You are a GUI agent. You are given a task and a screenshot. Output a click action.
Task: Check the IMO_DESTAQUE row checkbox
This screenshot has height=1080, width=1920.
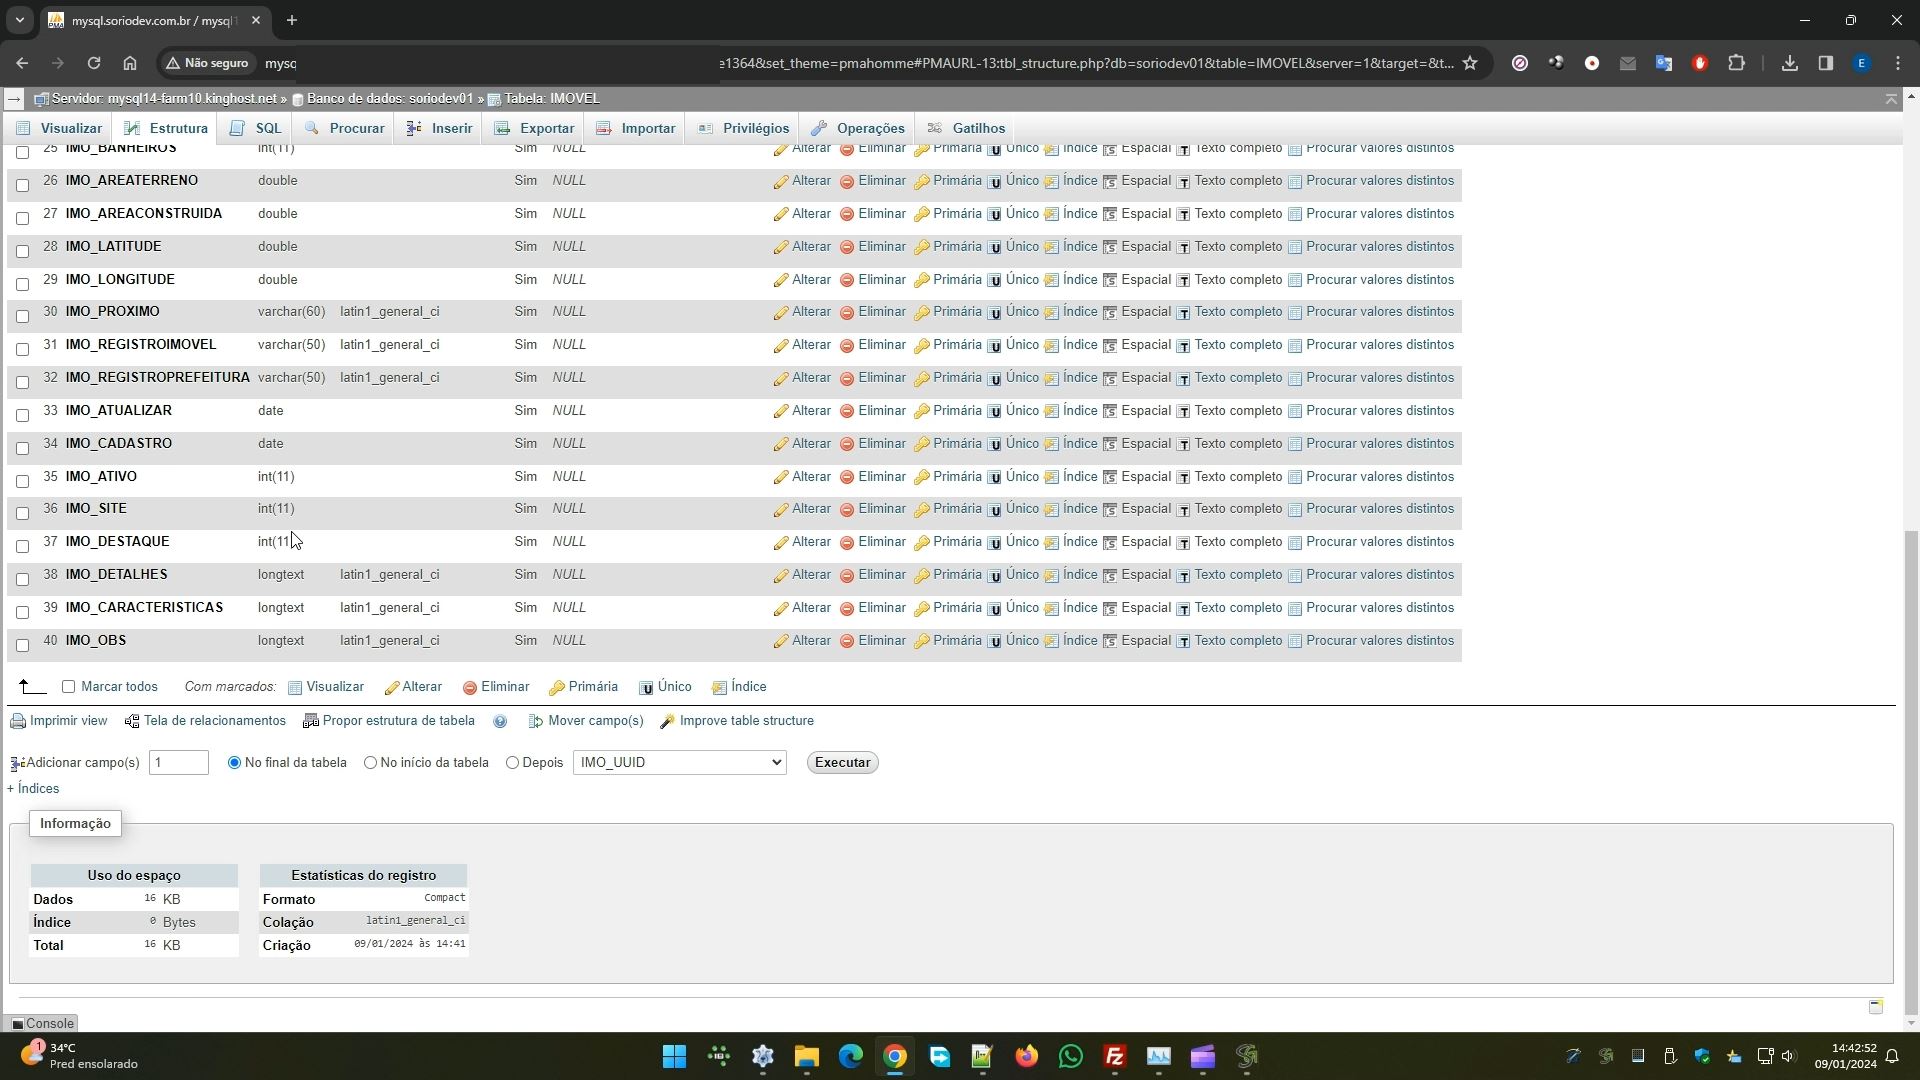(22, 546)
